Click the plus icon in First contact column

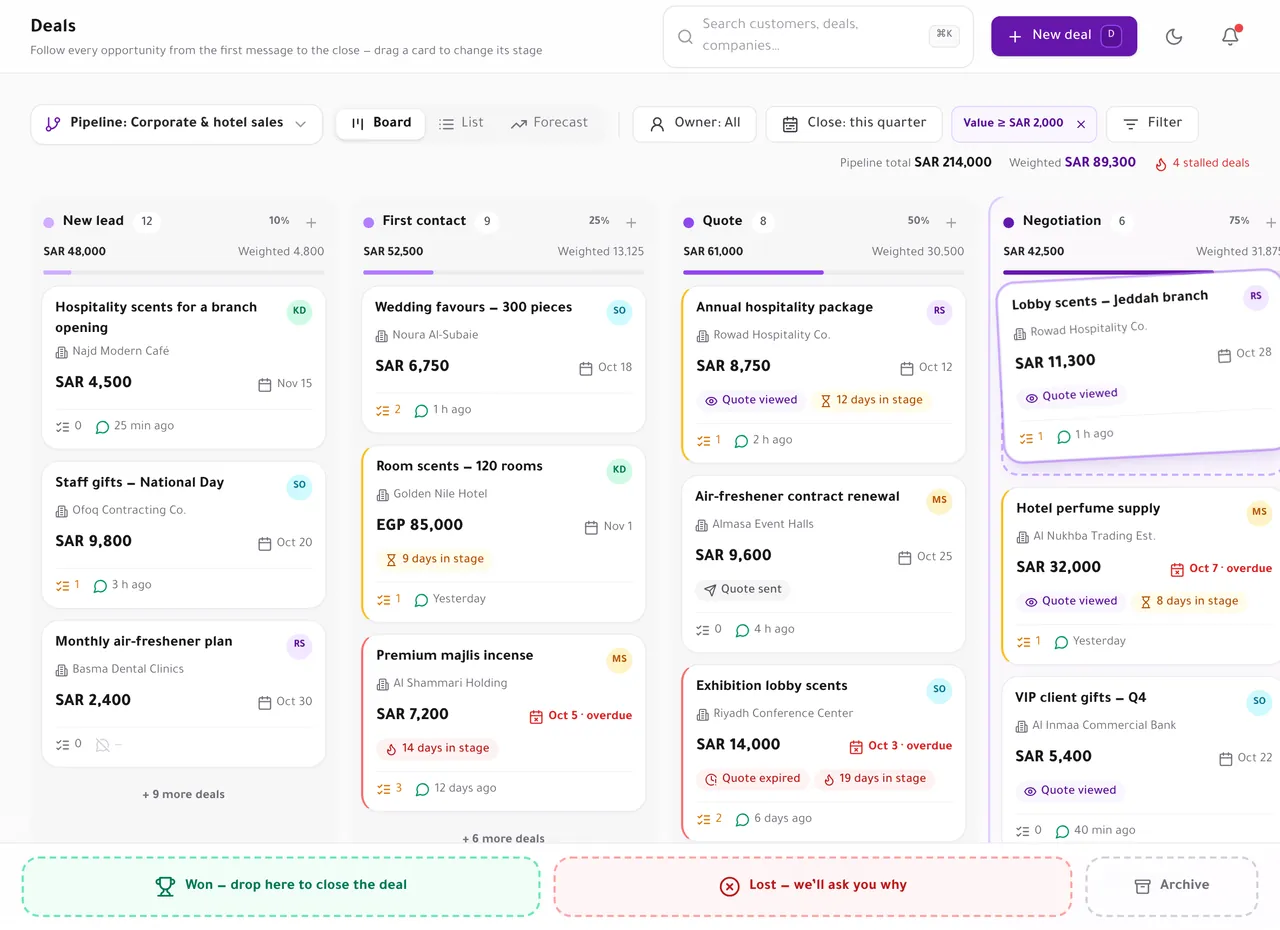631,222
